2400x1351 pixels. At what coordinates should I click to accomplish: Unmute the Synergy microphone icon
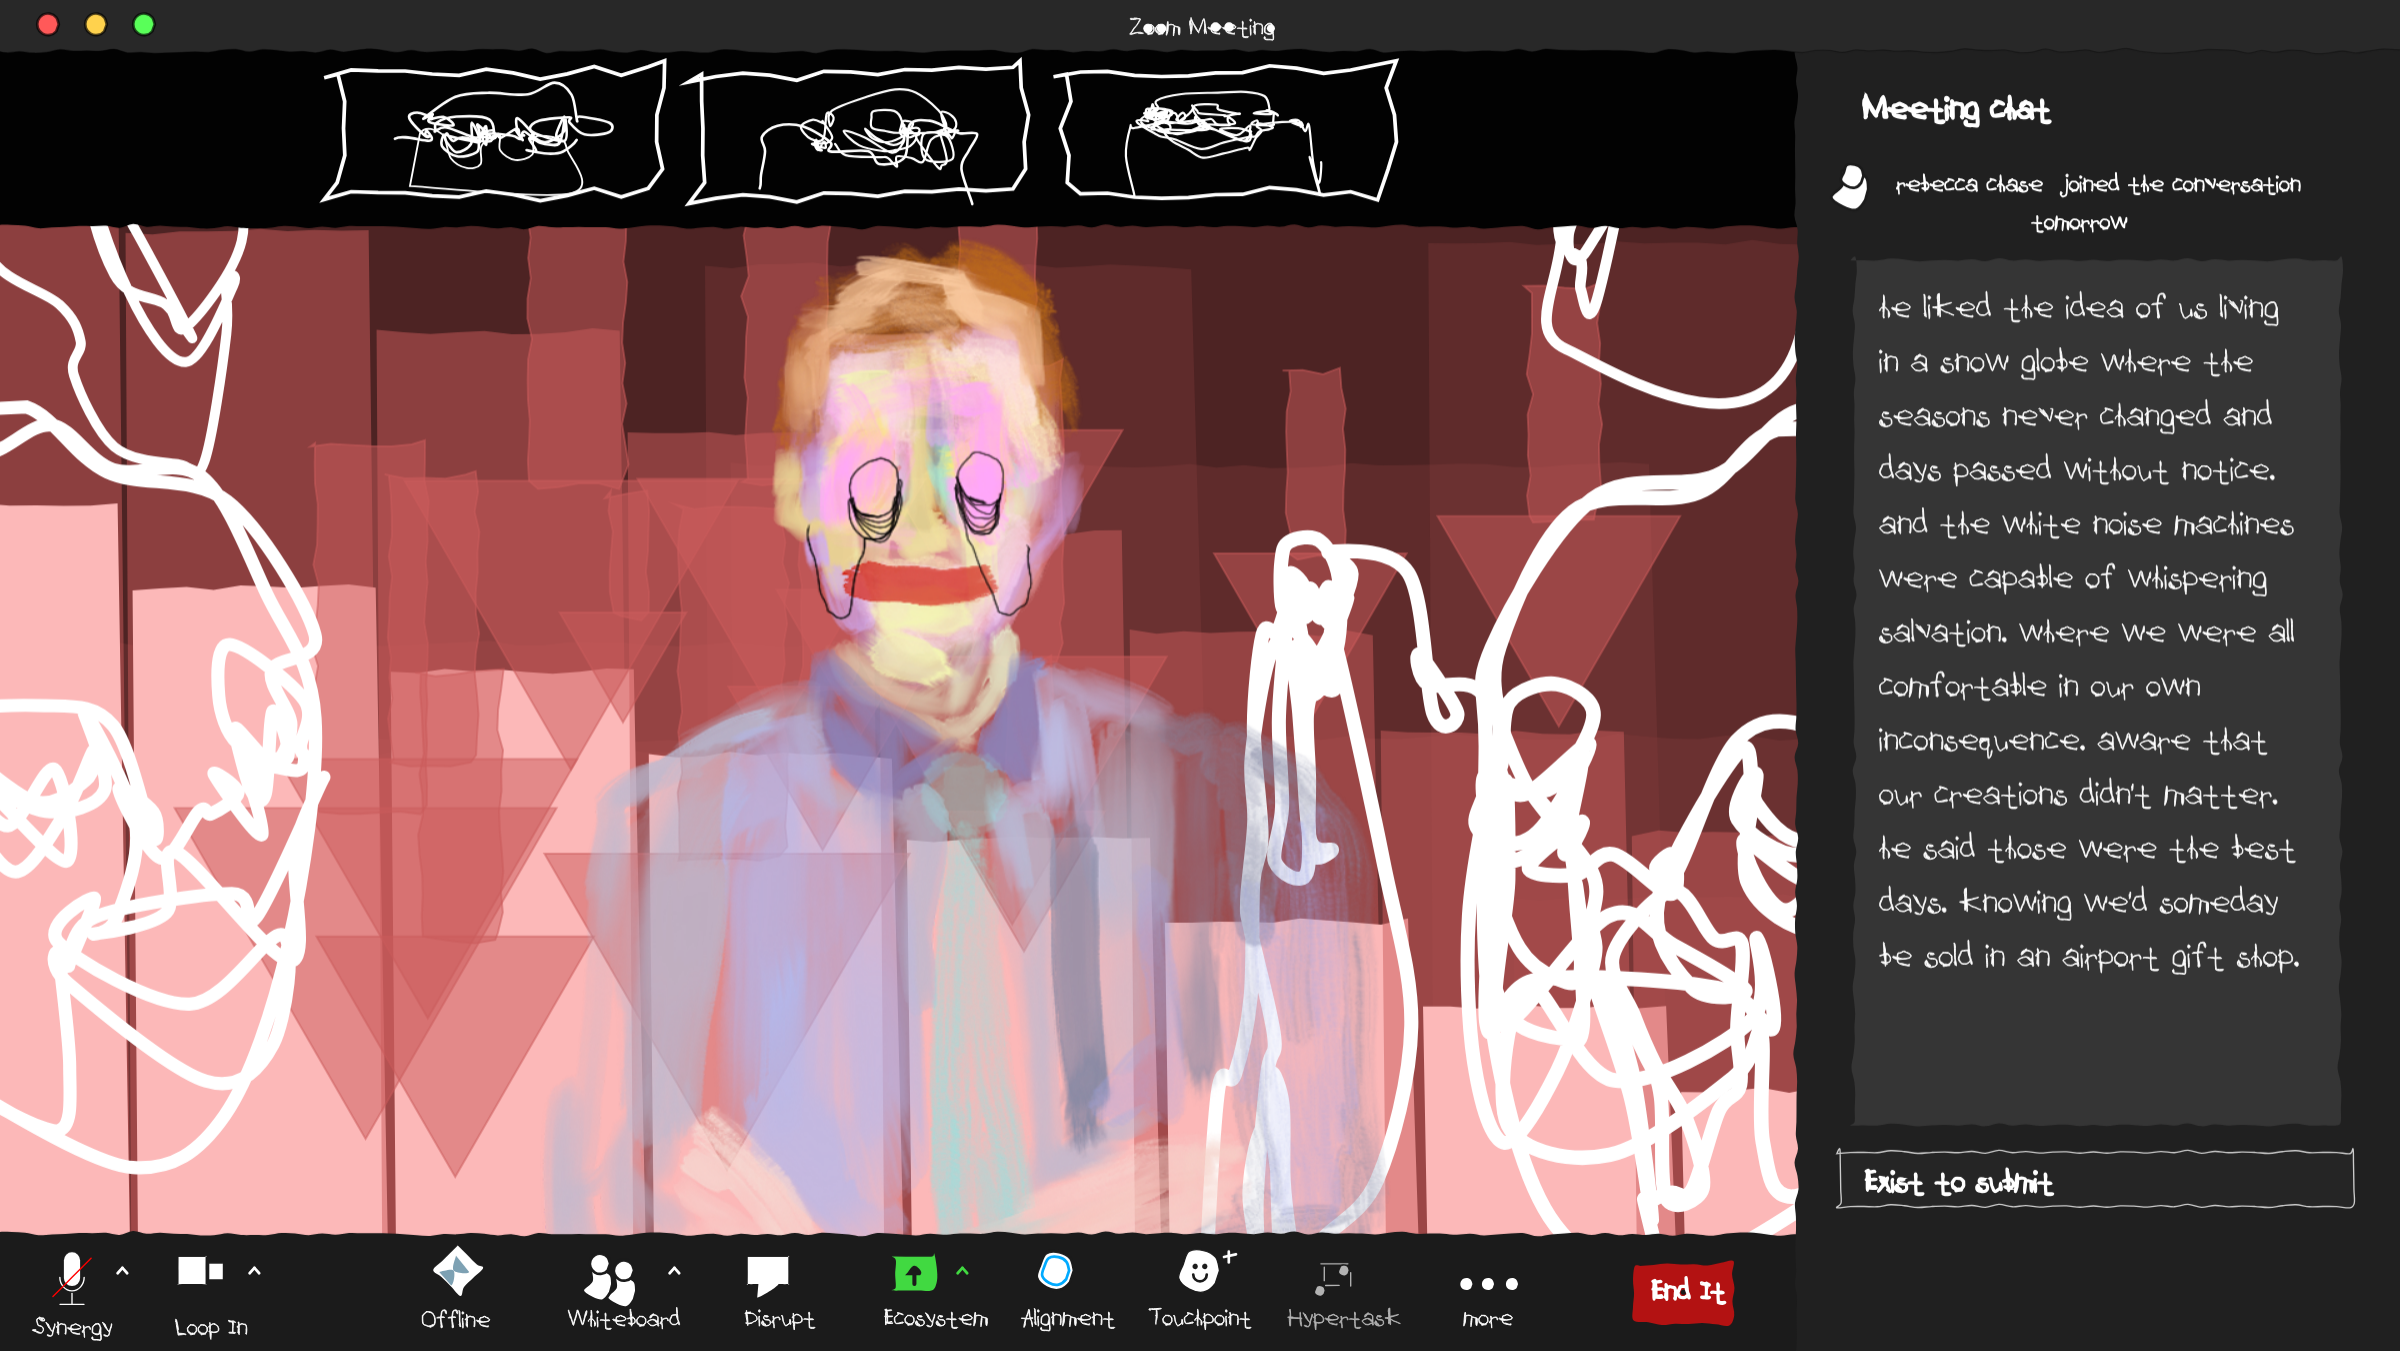click(x=72, y=1278)
